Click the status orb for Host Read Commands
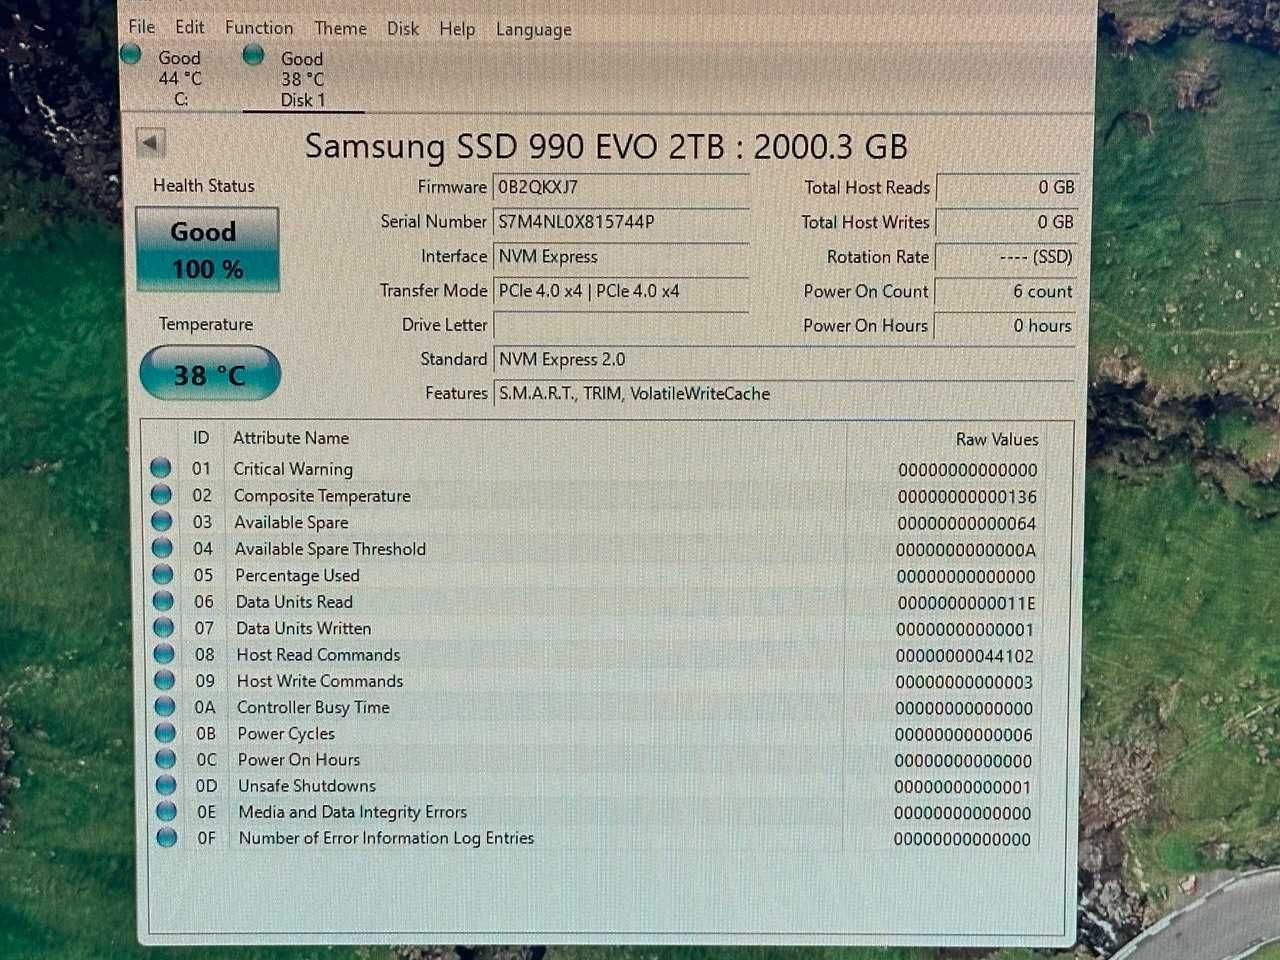Viewport: 1280px width, 960px height. click(x=164, y=654)
